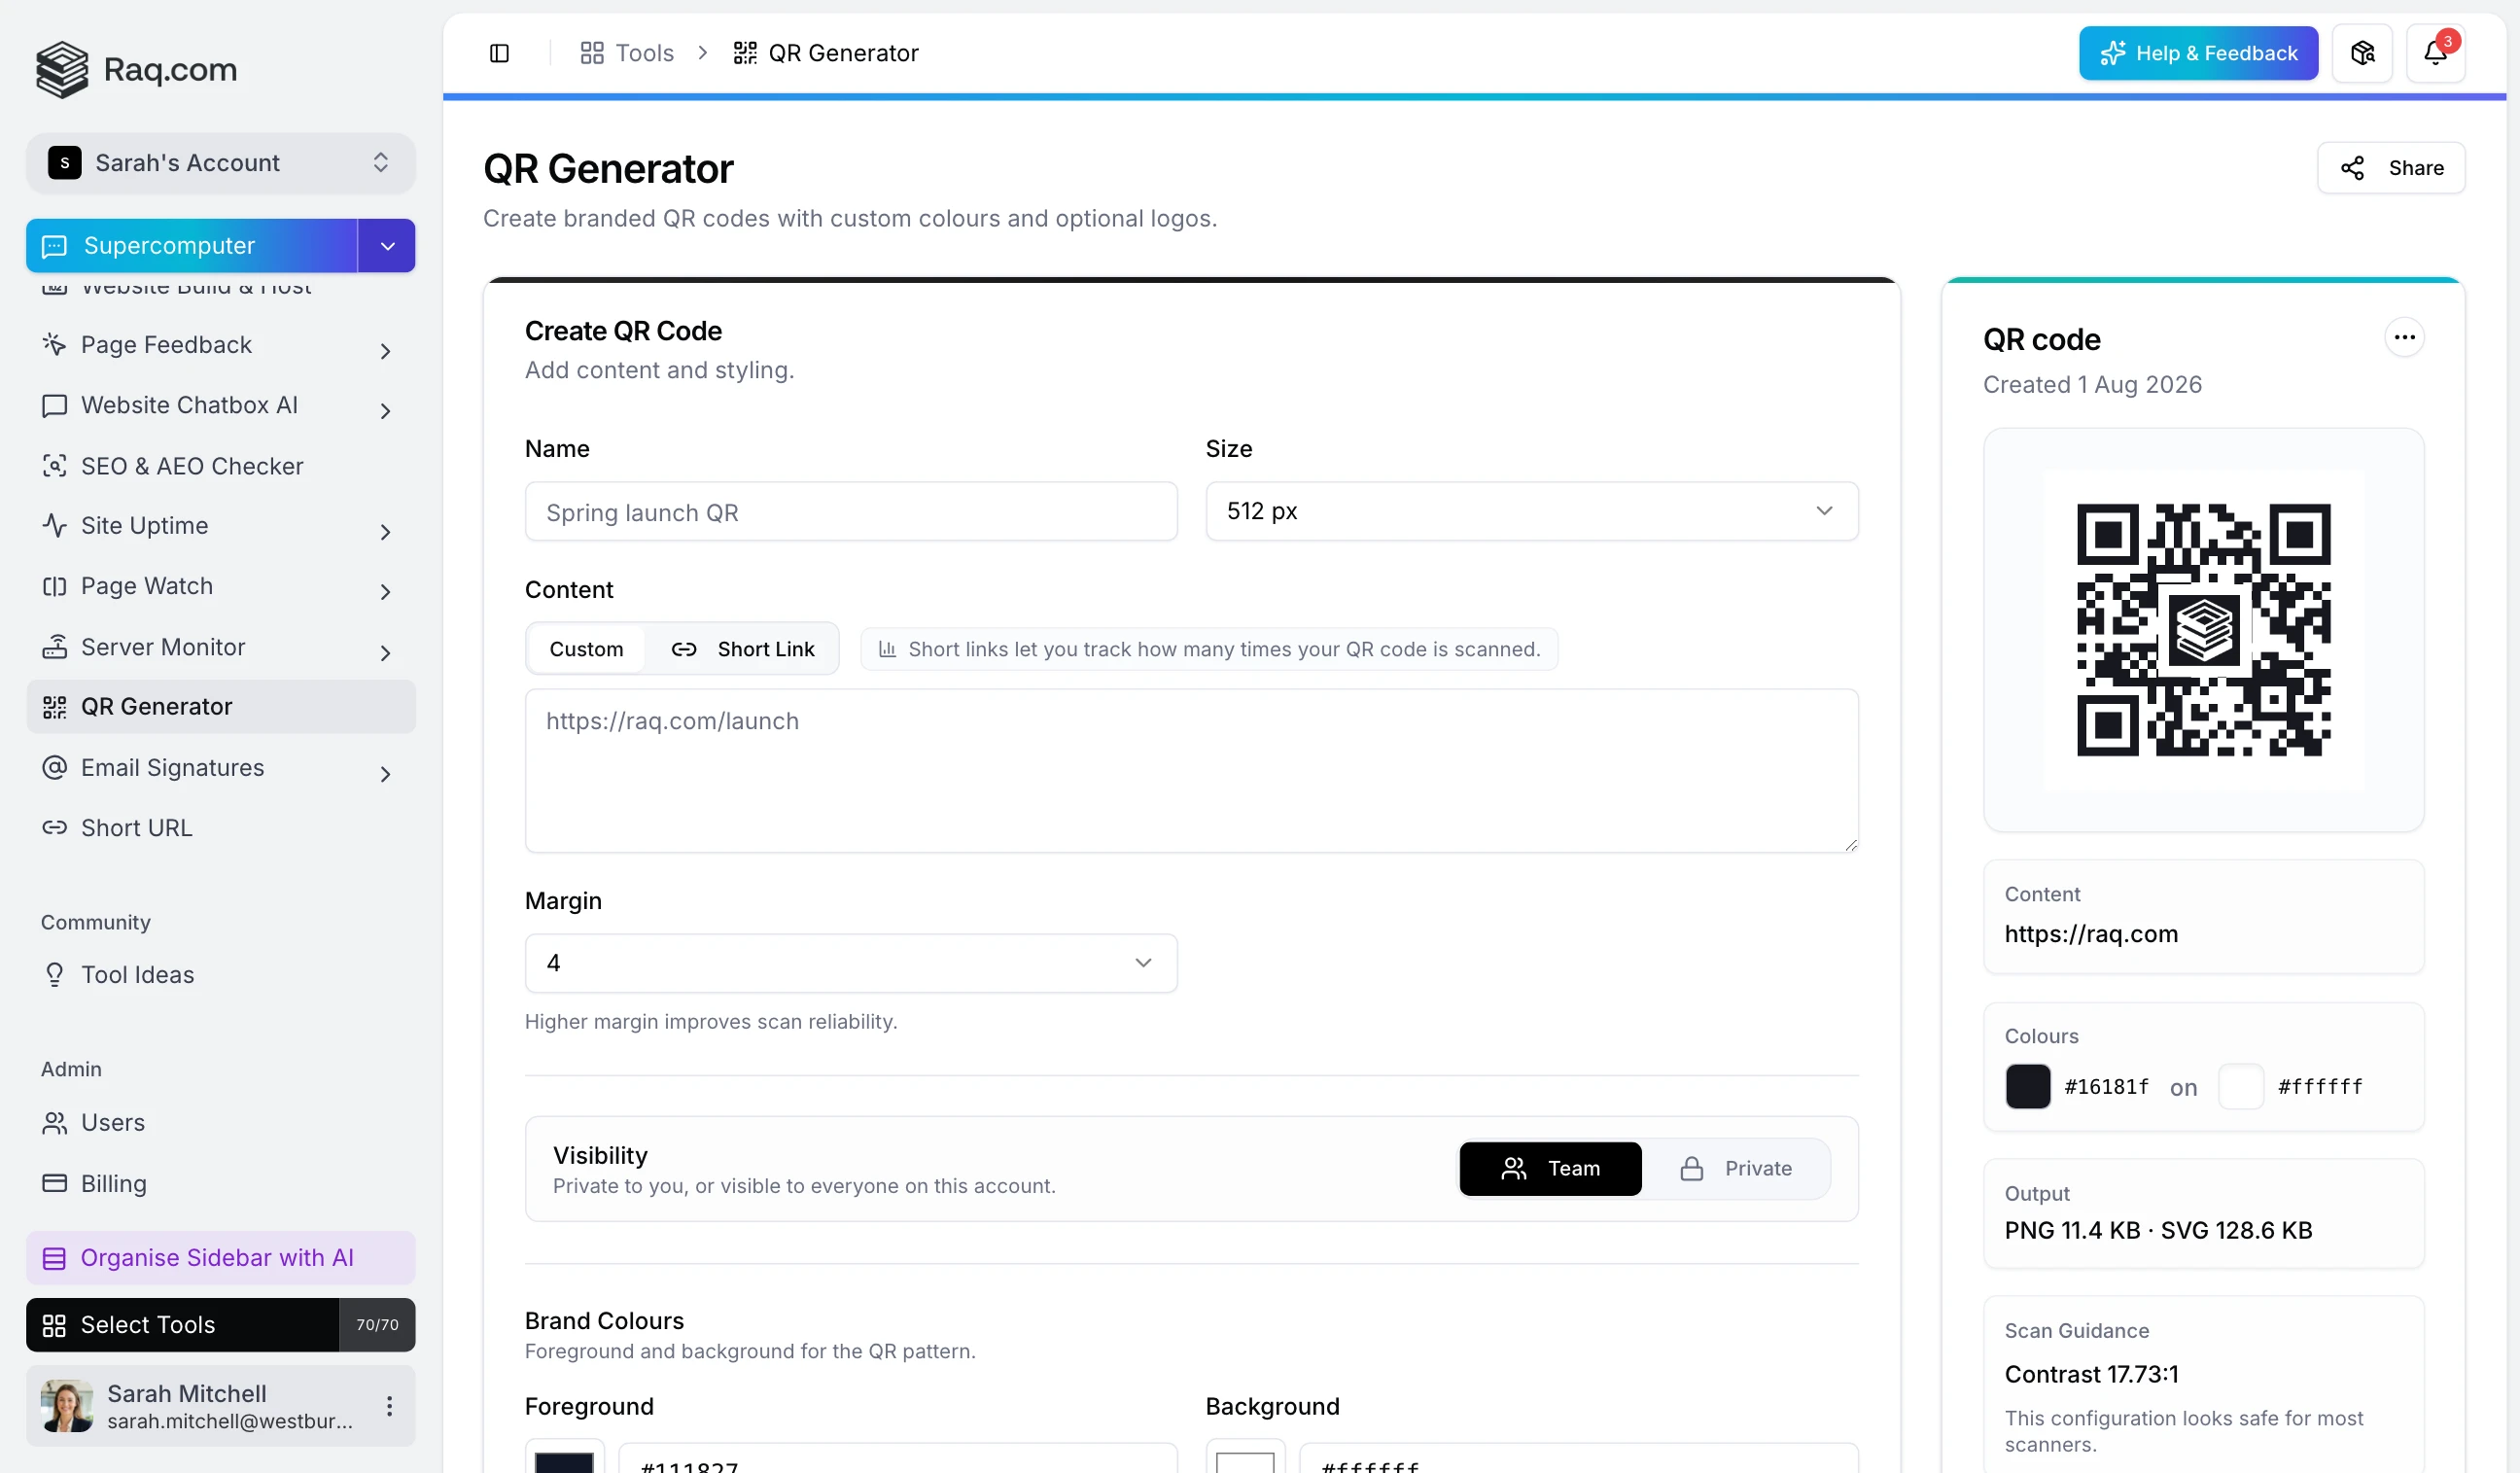The width and height of the screenshot is (2520, 1473).
Task: Click the SEO & AEO Checker icon
Action: (54, 466)
